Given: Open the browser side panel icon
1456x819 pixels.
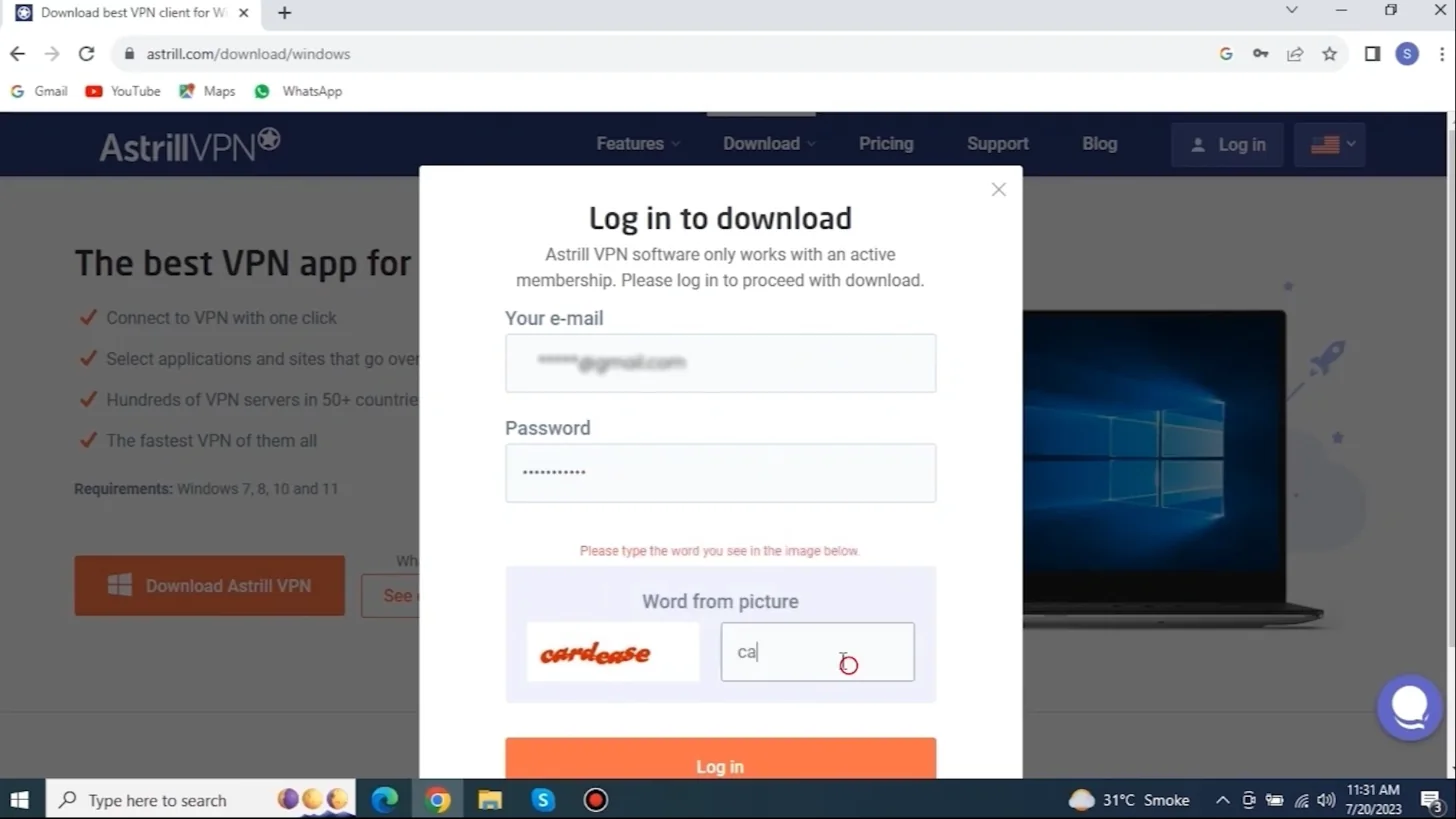Looking at the screenshot, I should (1372, 54).
